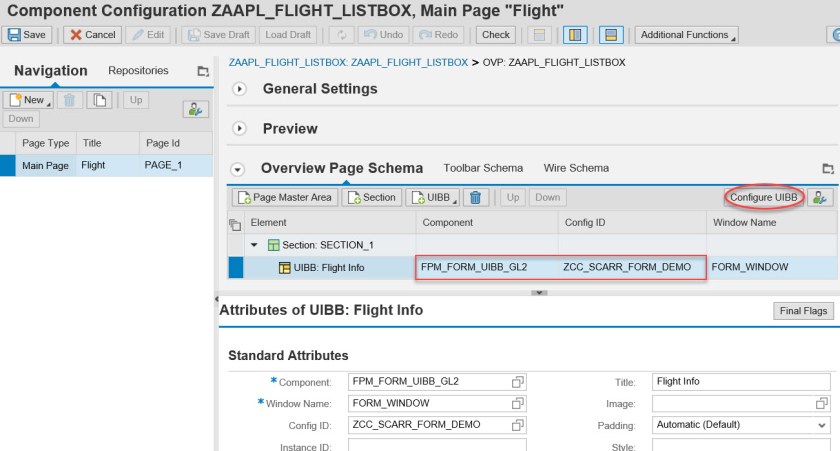Click the greyed layout icon beside Check
Screen dimensions: 840x451
click(x=539, y=35)
